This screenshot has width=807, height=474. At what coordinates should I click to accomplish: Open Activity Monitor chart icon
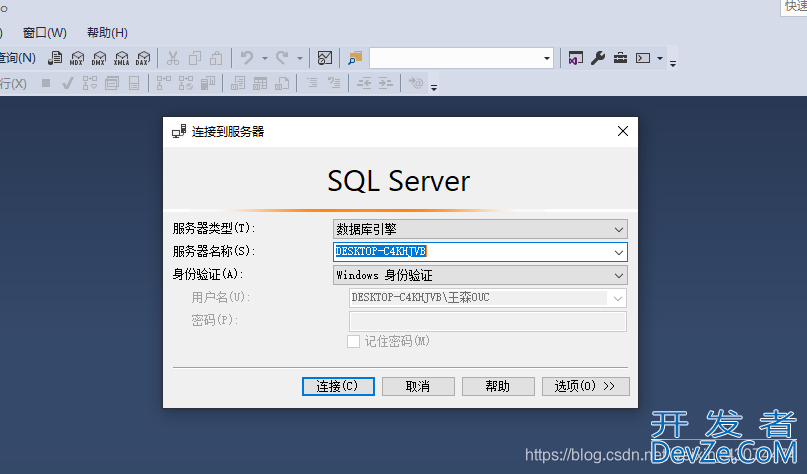(325, 58)
